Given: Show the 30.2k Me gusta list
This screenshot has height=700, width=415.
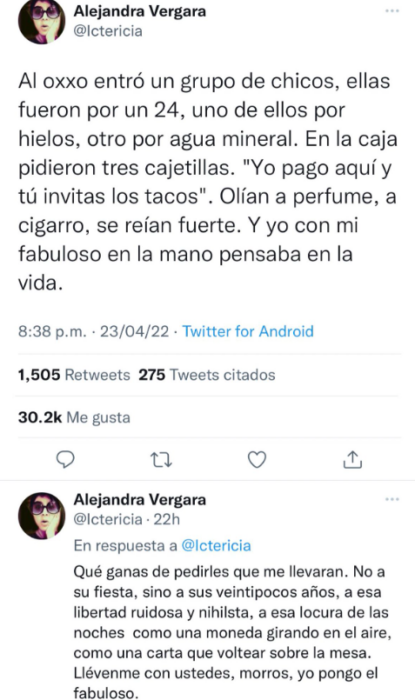Looking at the screenshot, I should (74, 417).
